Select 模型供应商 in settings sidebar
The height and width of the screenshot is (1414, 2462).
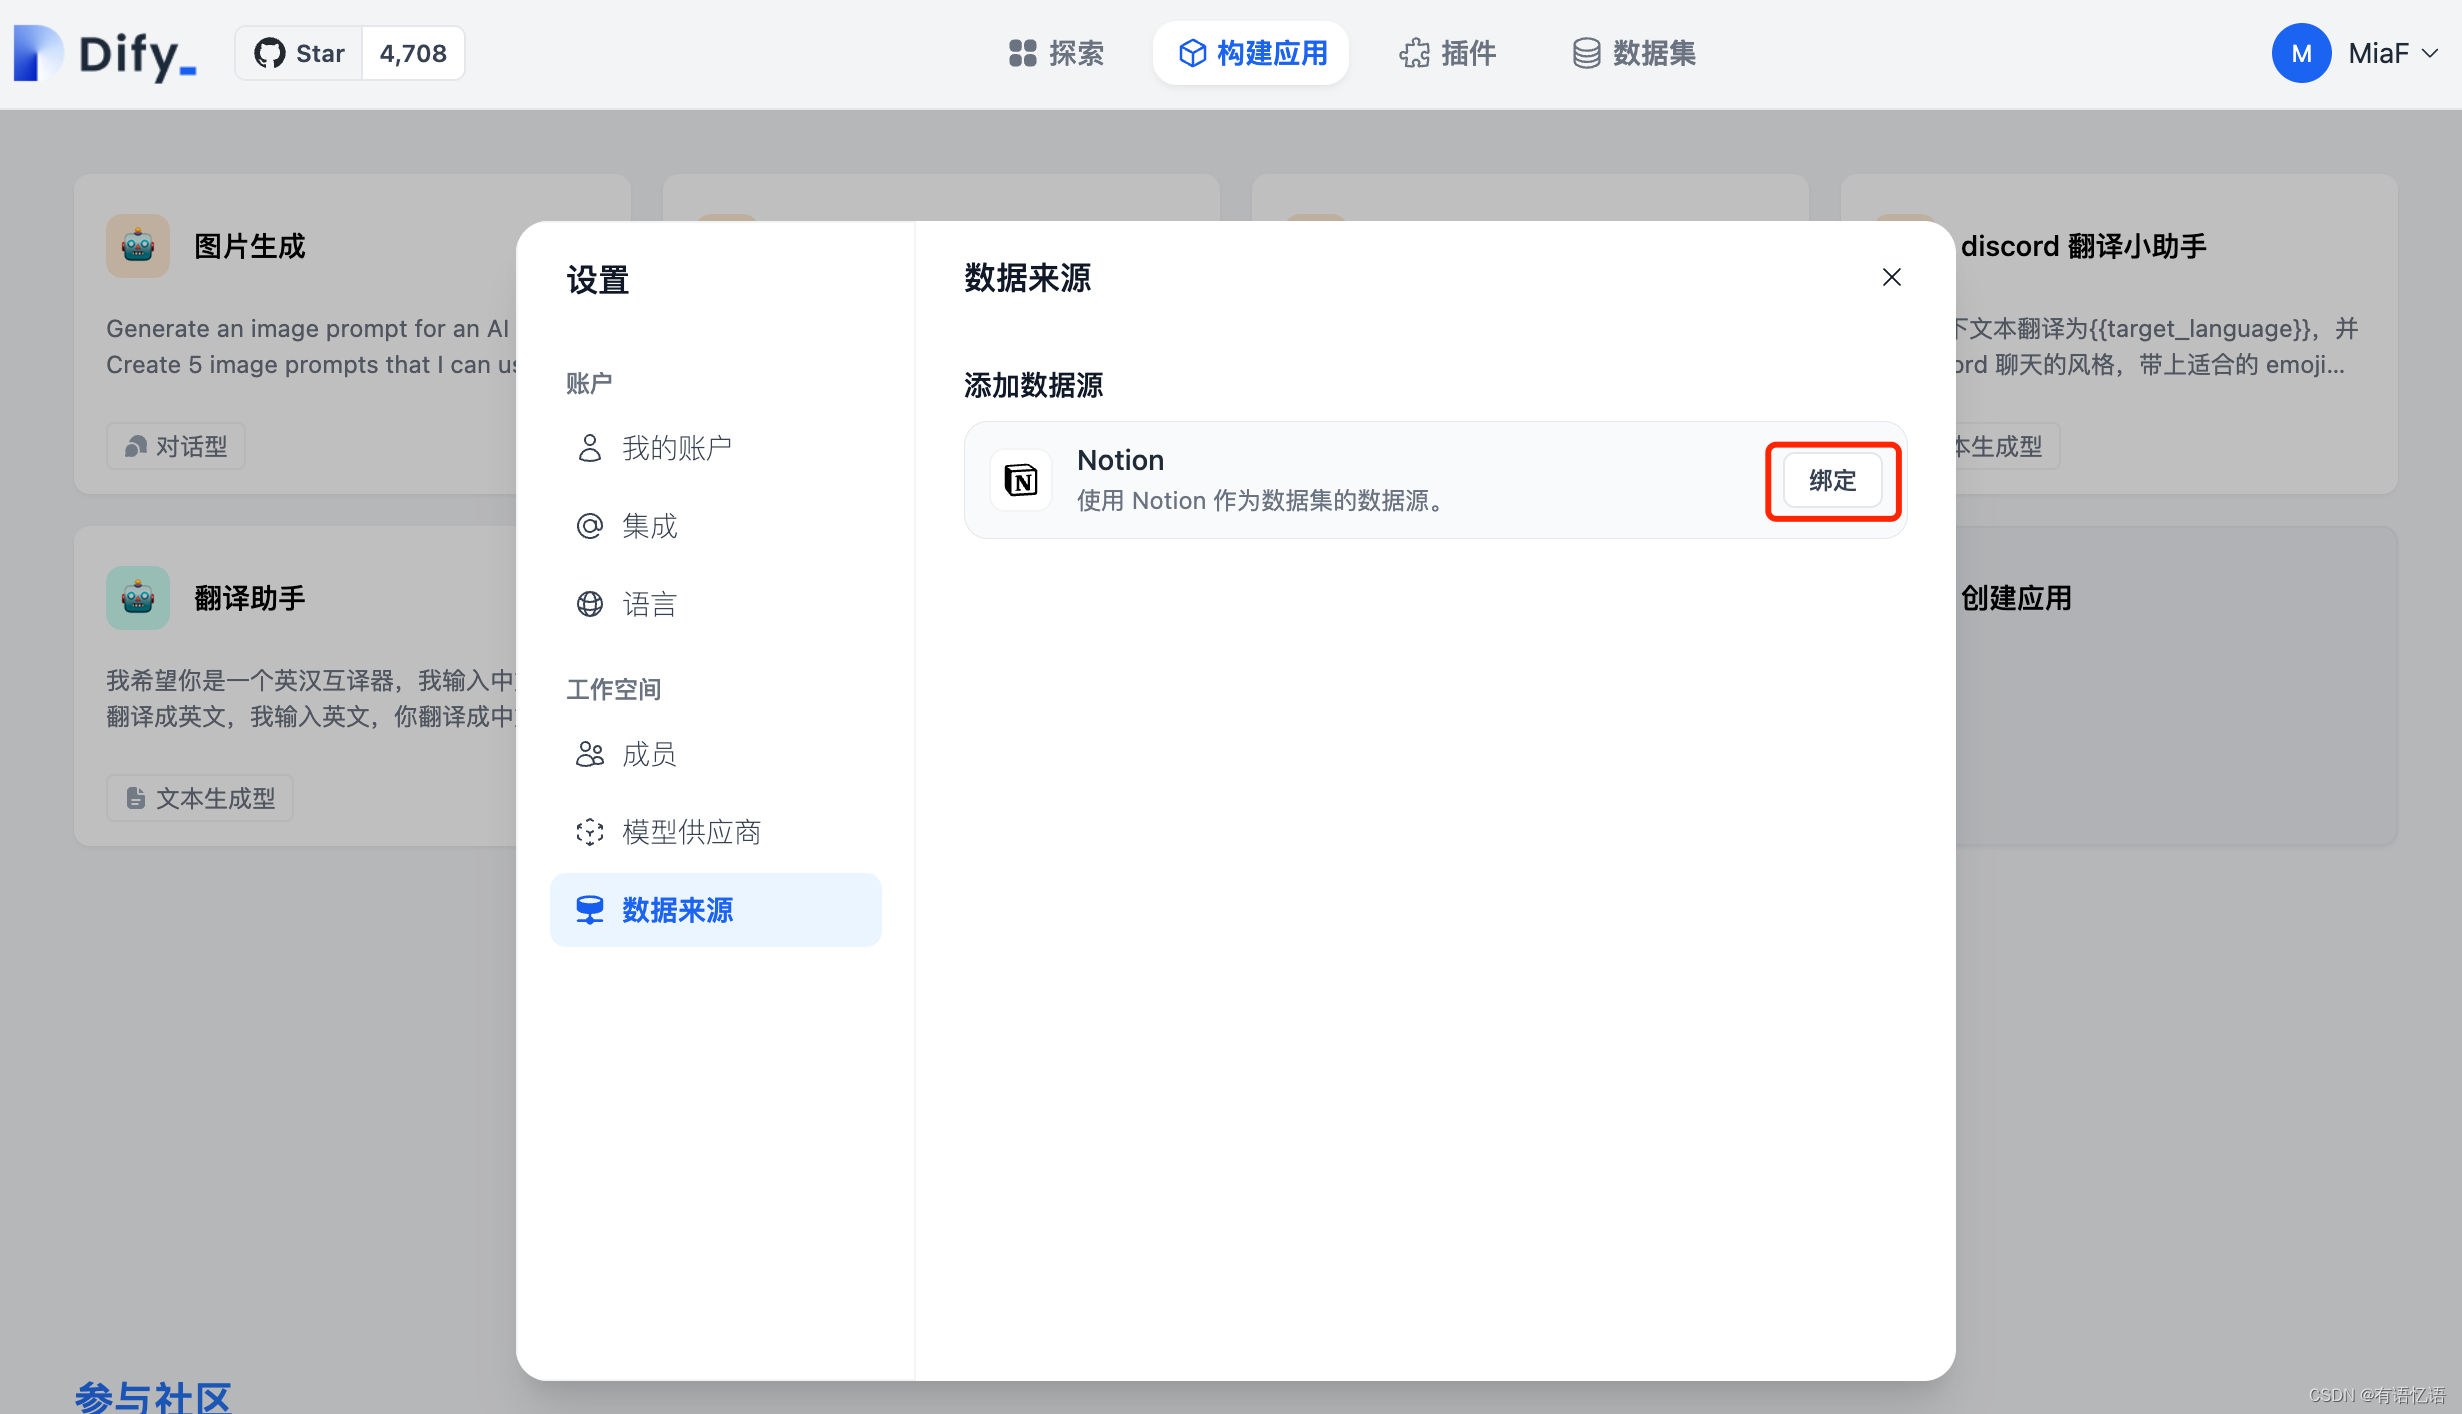tap(715, 832)
